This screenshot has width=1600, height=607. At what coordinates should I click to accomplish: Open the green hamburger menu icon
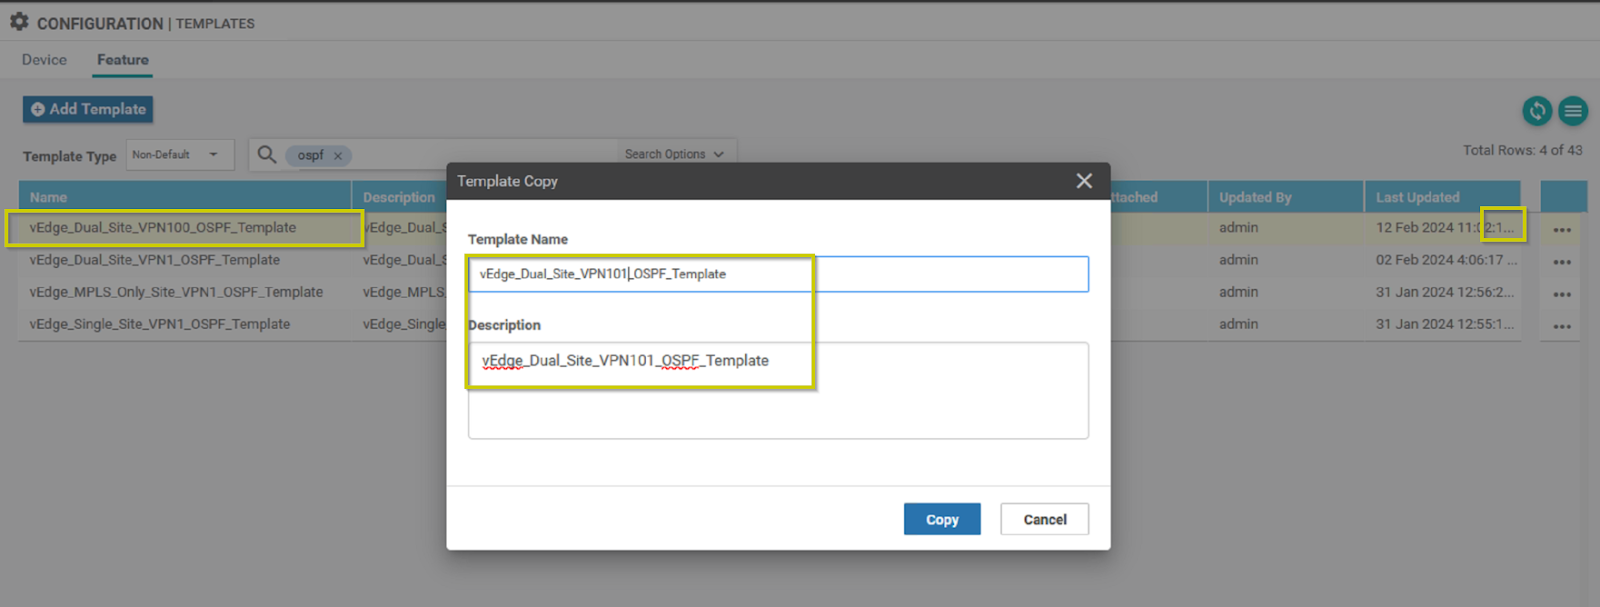[x=1573, y=111]
